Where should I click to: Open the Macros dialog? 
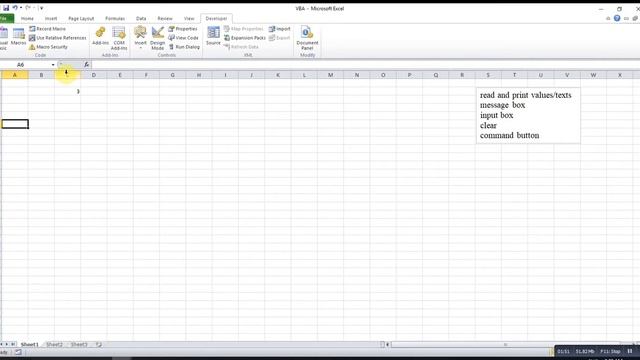tap(18, 37)
